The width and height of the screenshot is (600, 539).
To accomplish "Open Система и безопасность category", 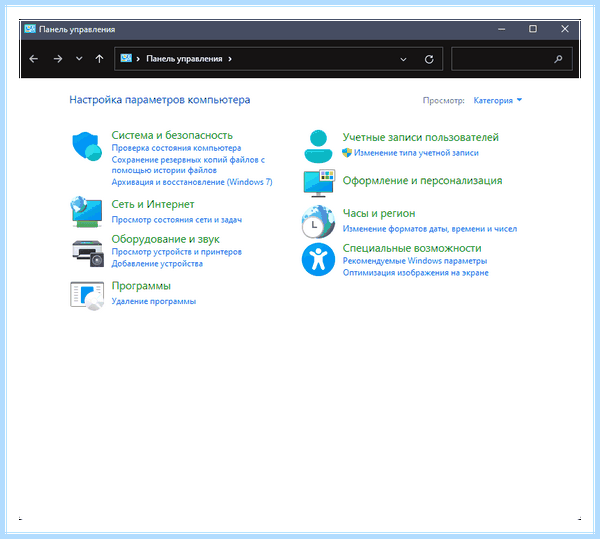I will pyautogui.click(x=172, y=135).
